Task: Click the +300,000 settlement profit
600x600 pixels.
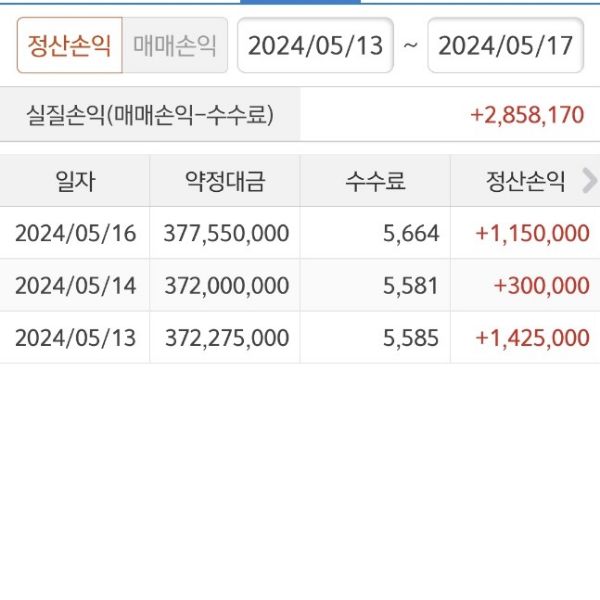Action: coord(541,285)
